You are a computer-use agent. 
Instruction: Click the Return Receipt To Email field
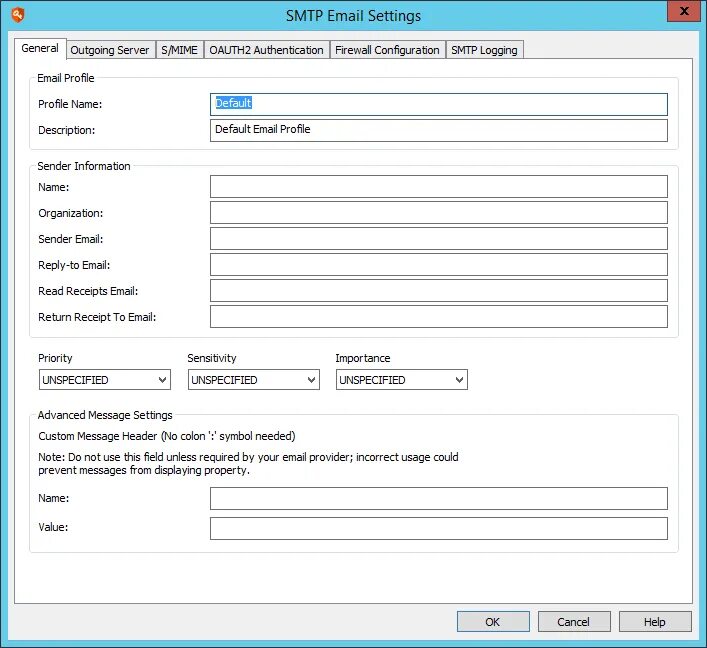[x=439, y=317]
